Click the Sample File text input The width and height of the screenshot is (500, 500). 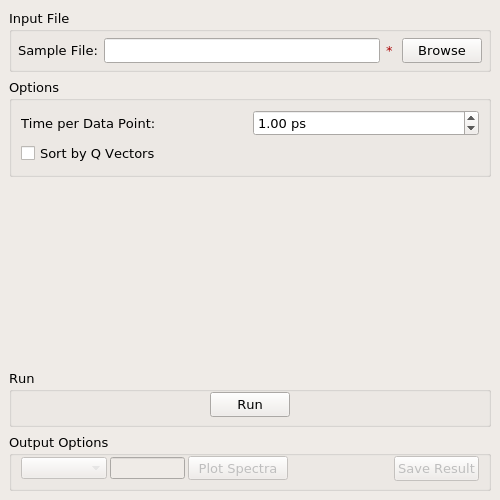[242, 50]
